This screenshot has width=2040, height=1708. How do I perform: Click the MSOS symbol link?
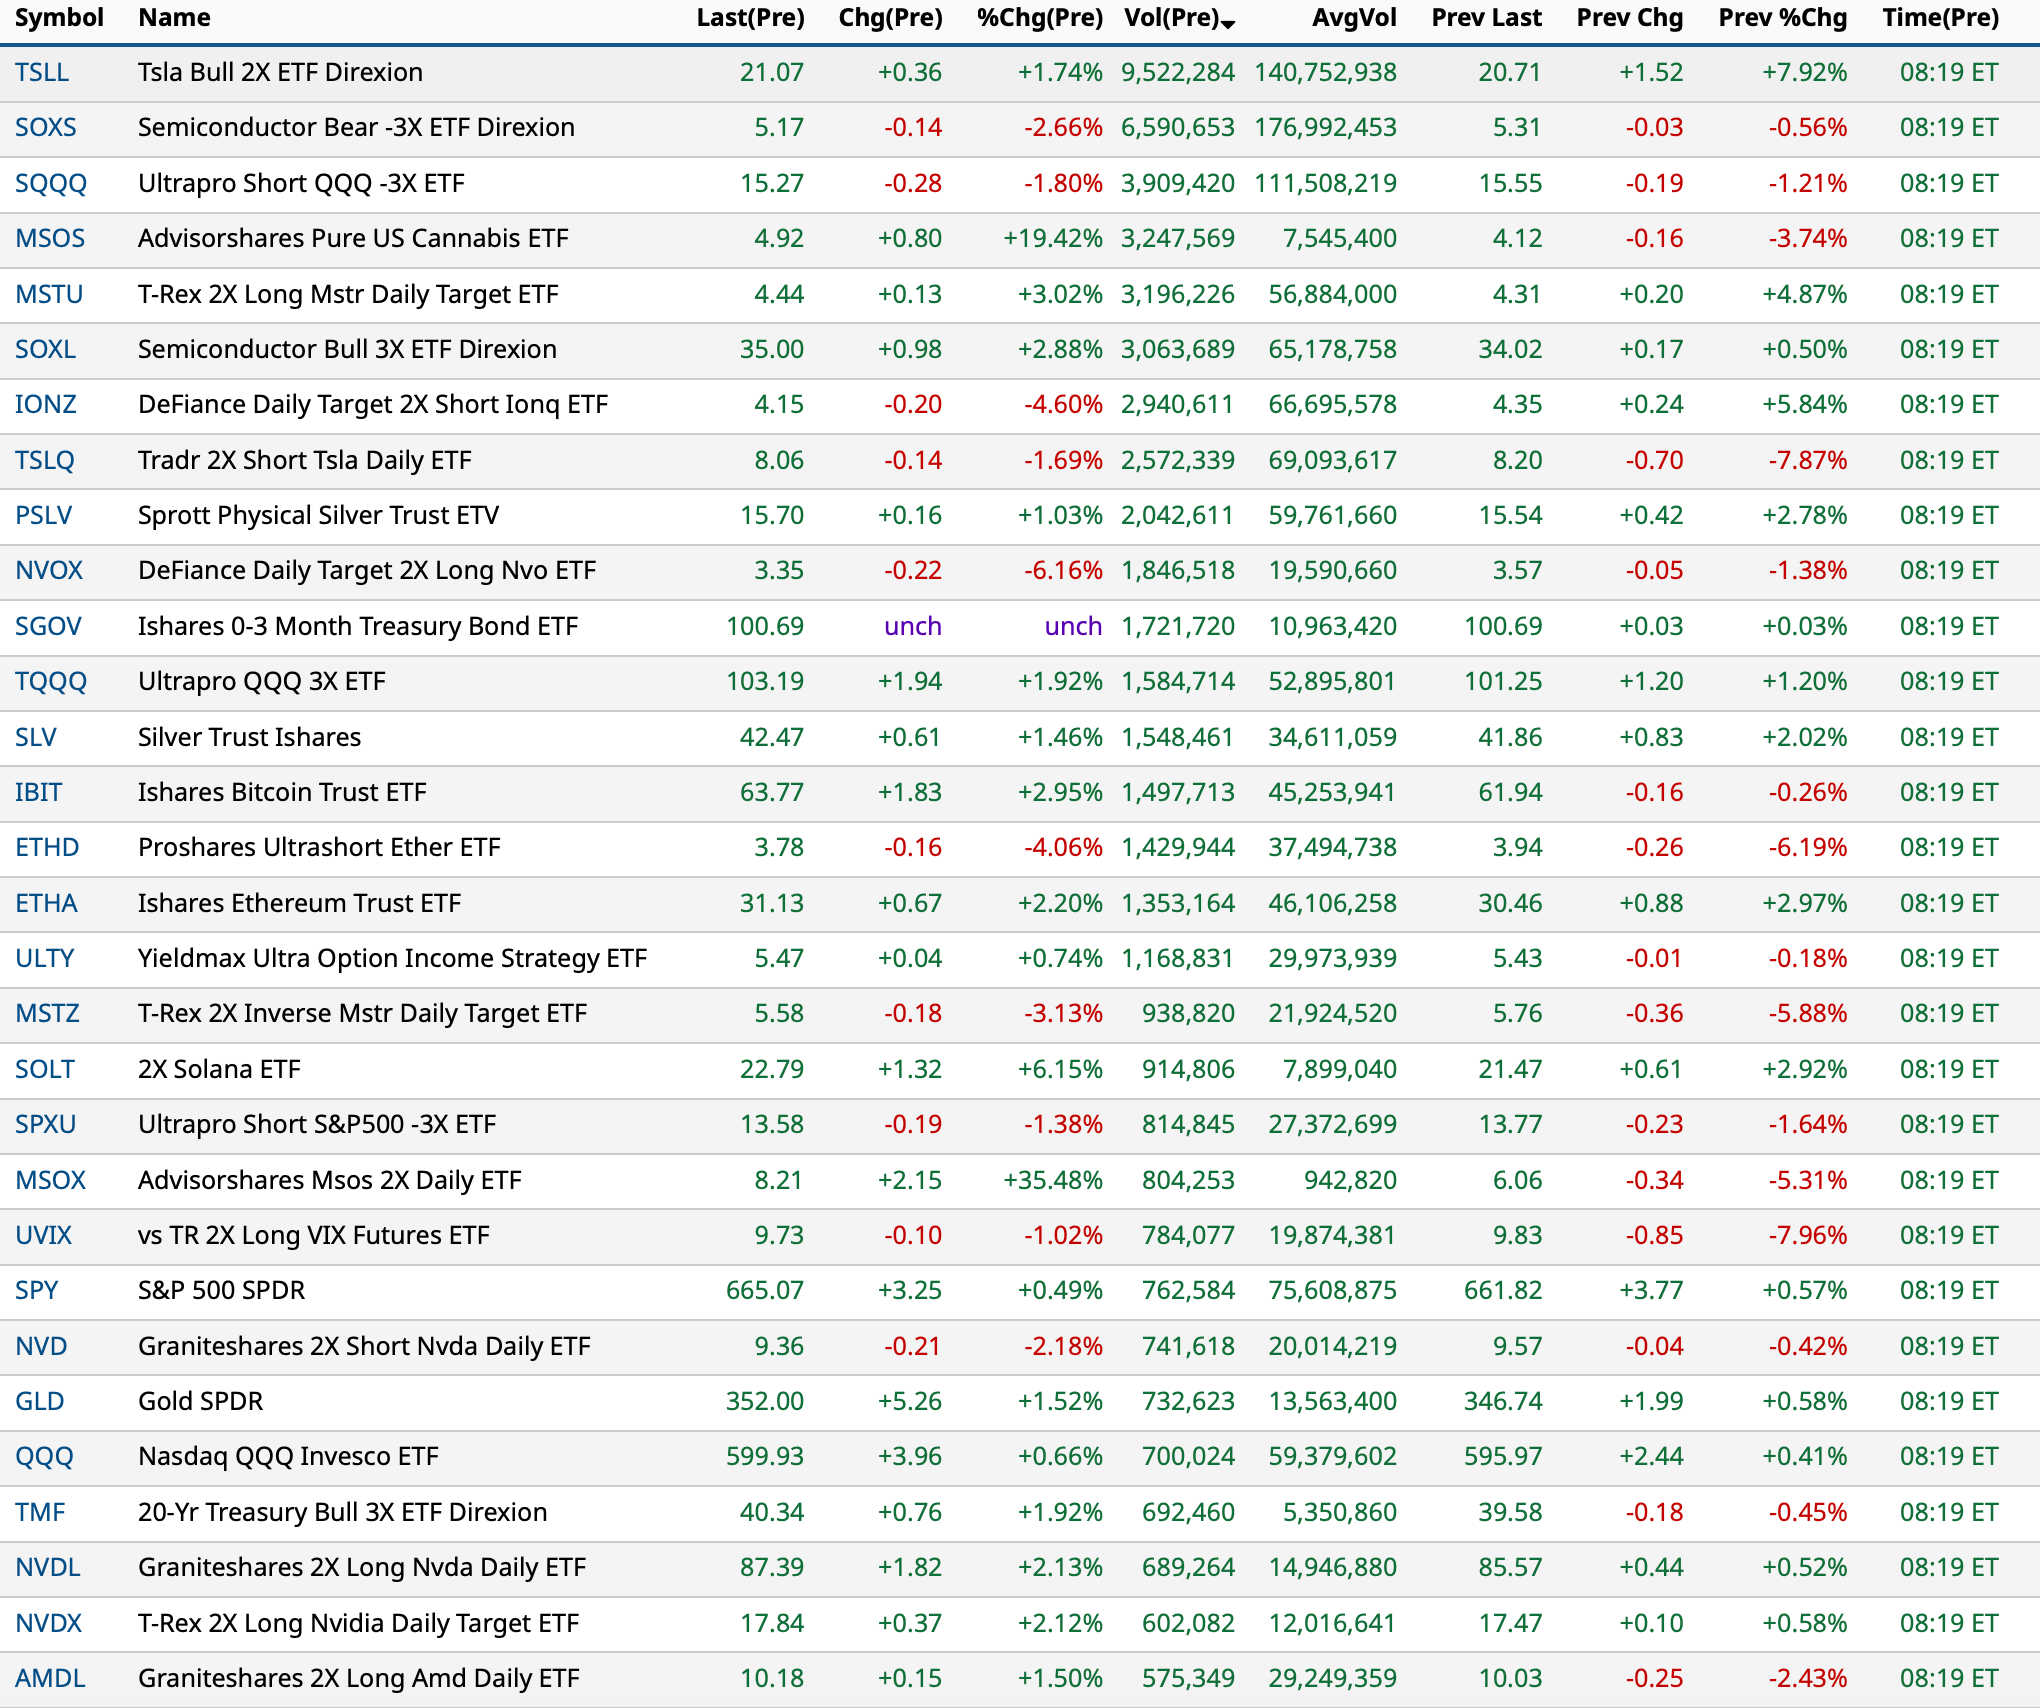point(49,239)
